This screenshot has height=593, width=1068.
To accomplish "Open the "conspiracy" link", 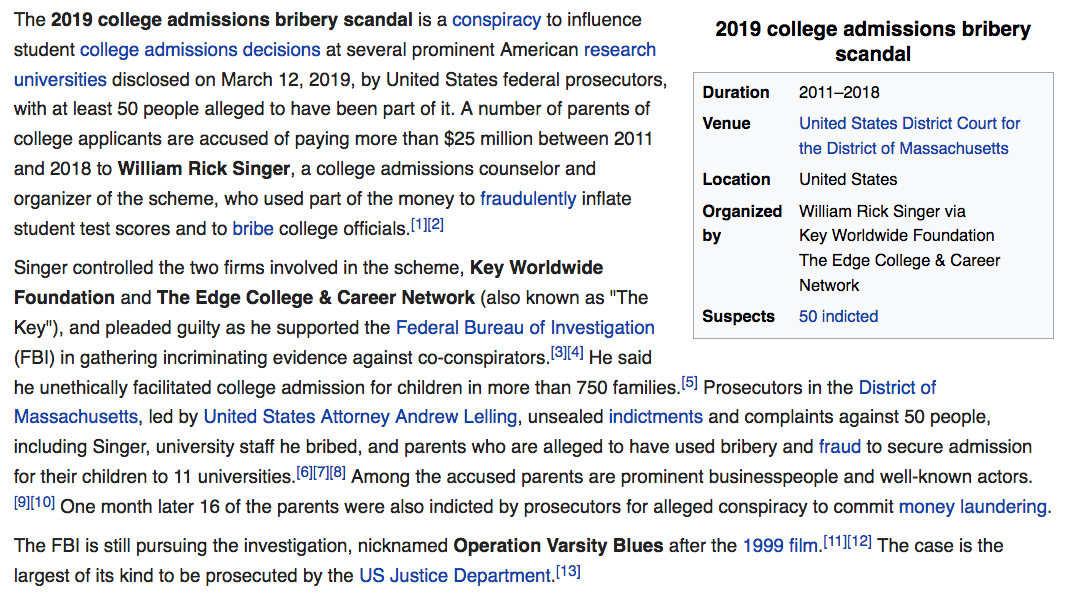I will tap(496, 20).
